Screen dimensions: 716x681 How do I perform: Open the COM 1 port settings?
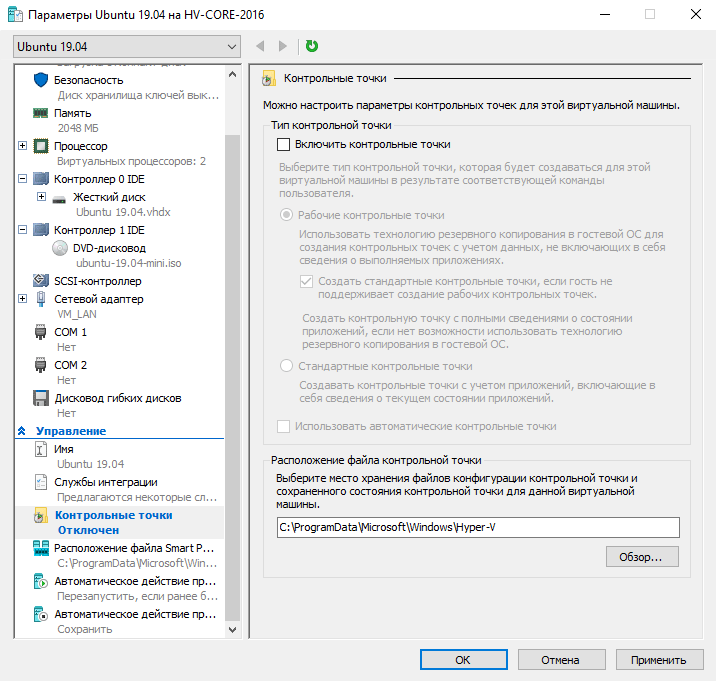click(70, 332)
